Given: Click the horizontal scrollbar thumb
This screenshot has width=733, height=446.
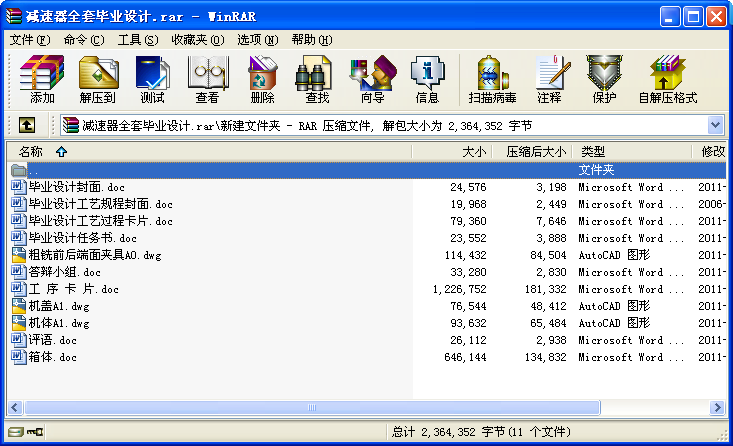Looking at the screenshot, I should (312, 408).
